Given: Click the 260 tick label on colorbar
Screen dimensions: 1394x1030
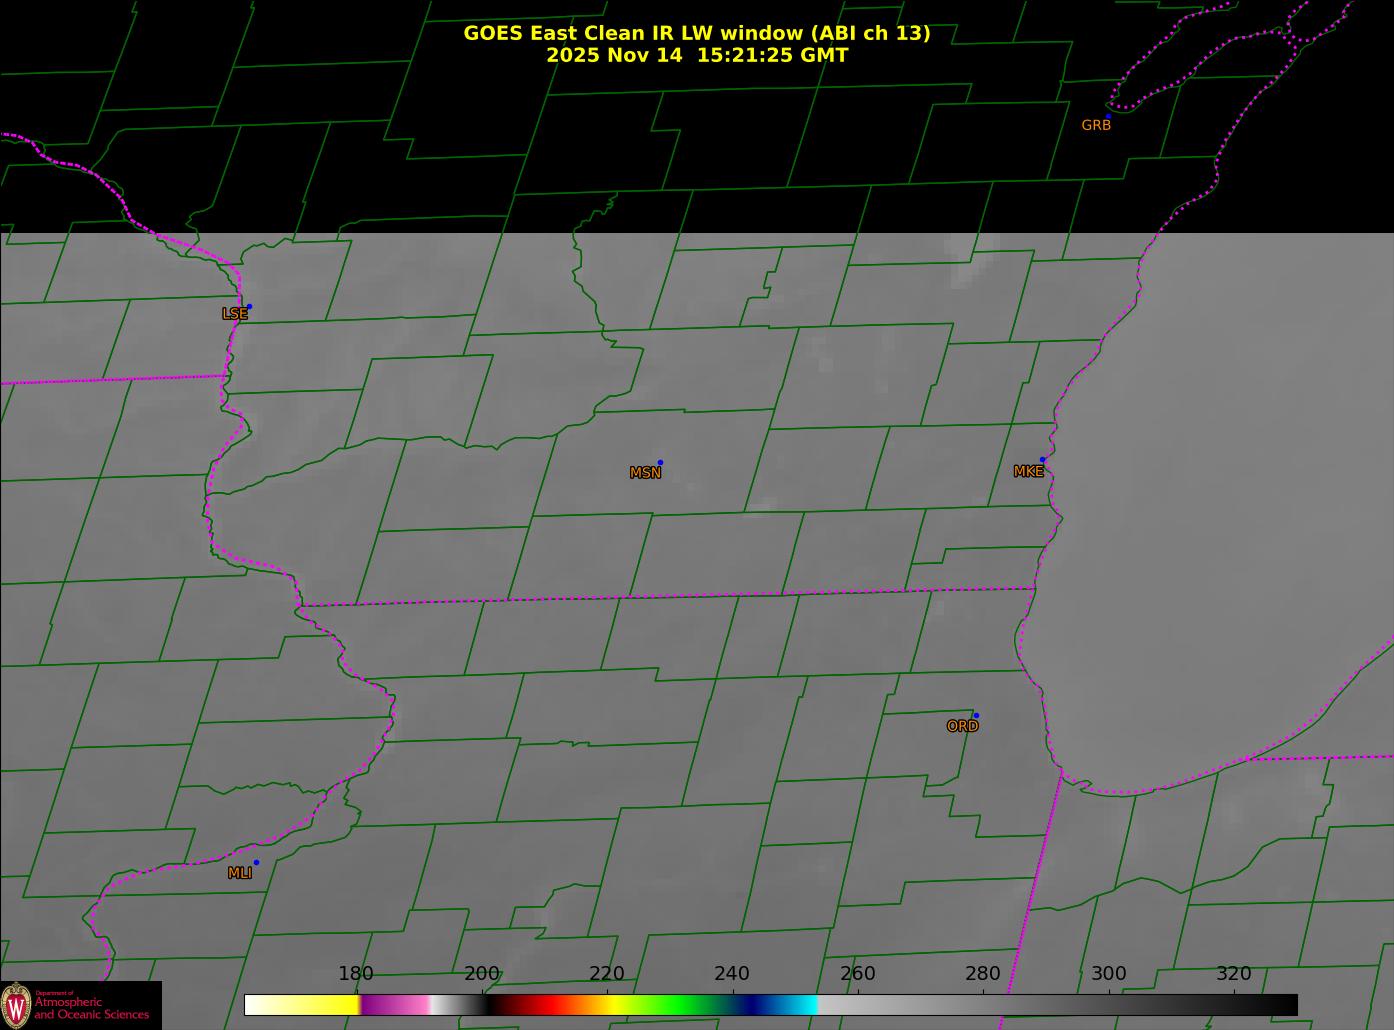Looking at the screenshot, I should (857, 974).
